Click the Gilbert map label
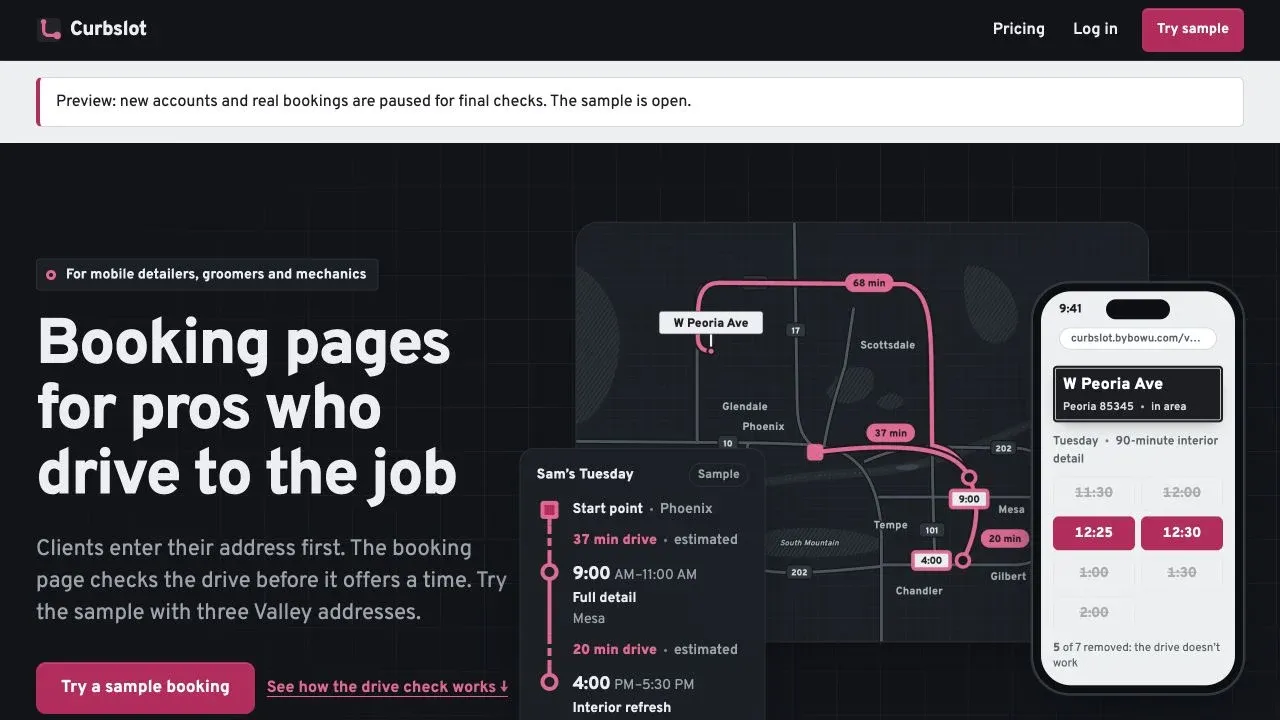Screen dimensions: 1280x720 1008,576
